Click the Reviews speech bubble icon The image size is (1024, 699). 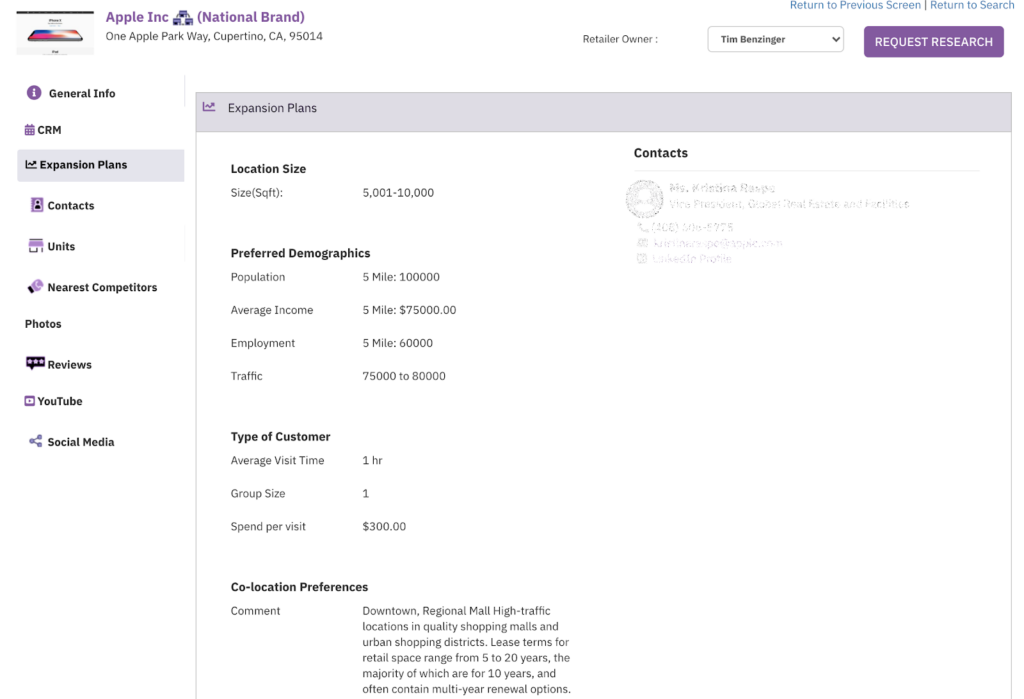coord(35,363)
